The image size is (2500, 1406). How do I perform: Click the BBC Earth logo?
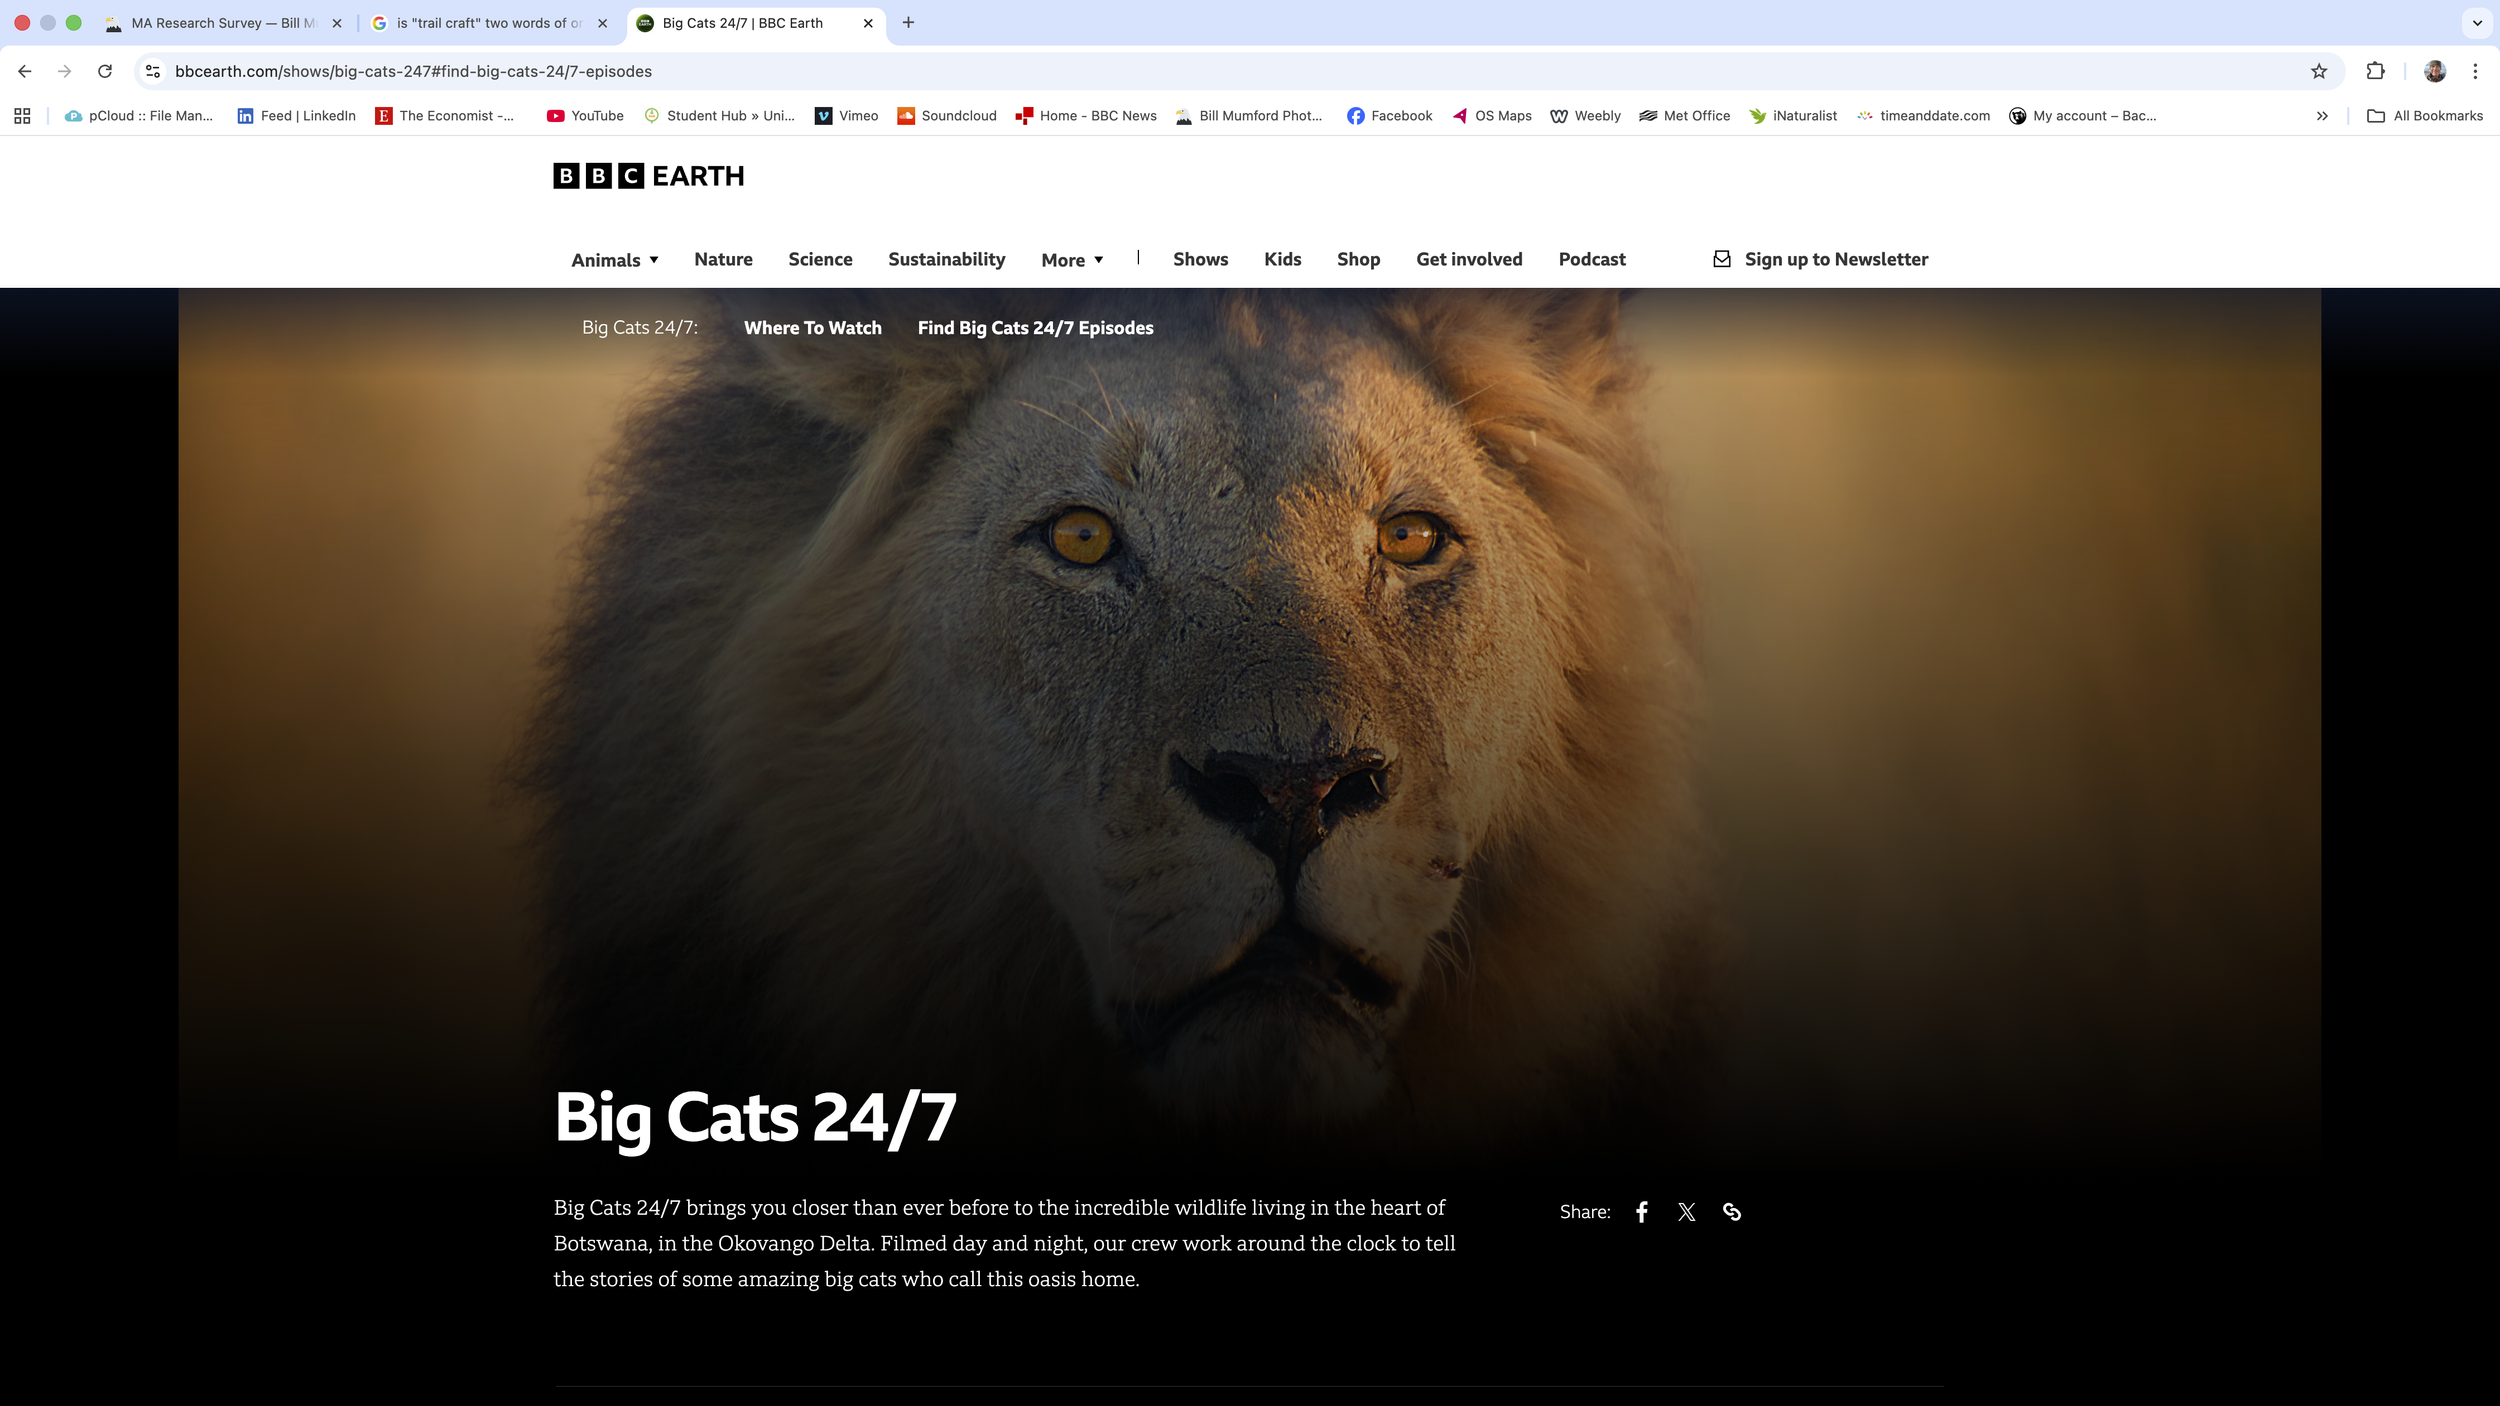648,176
